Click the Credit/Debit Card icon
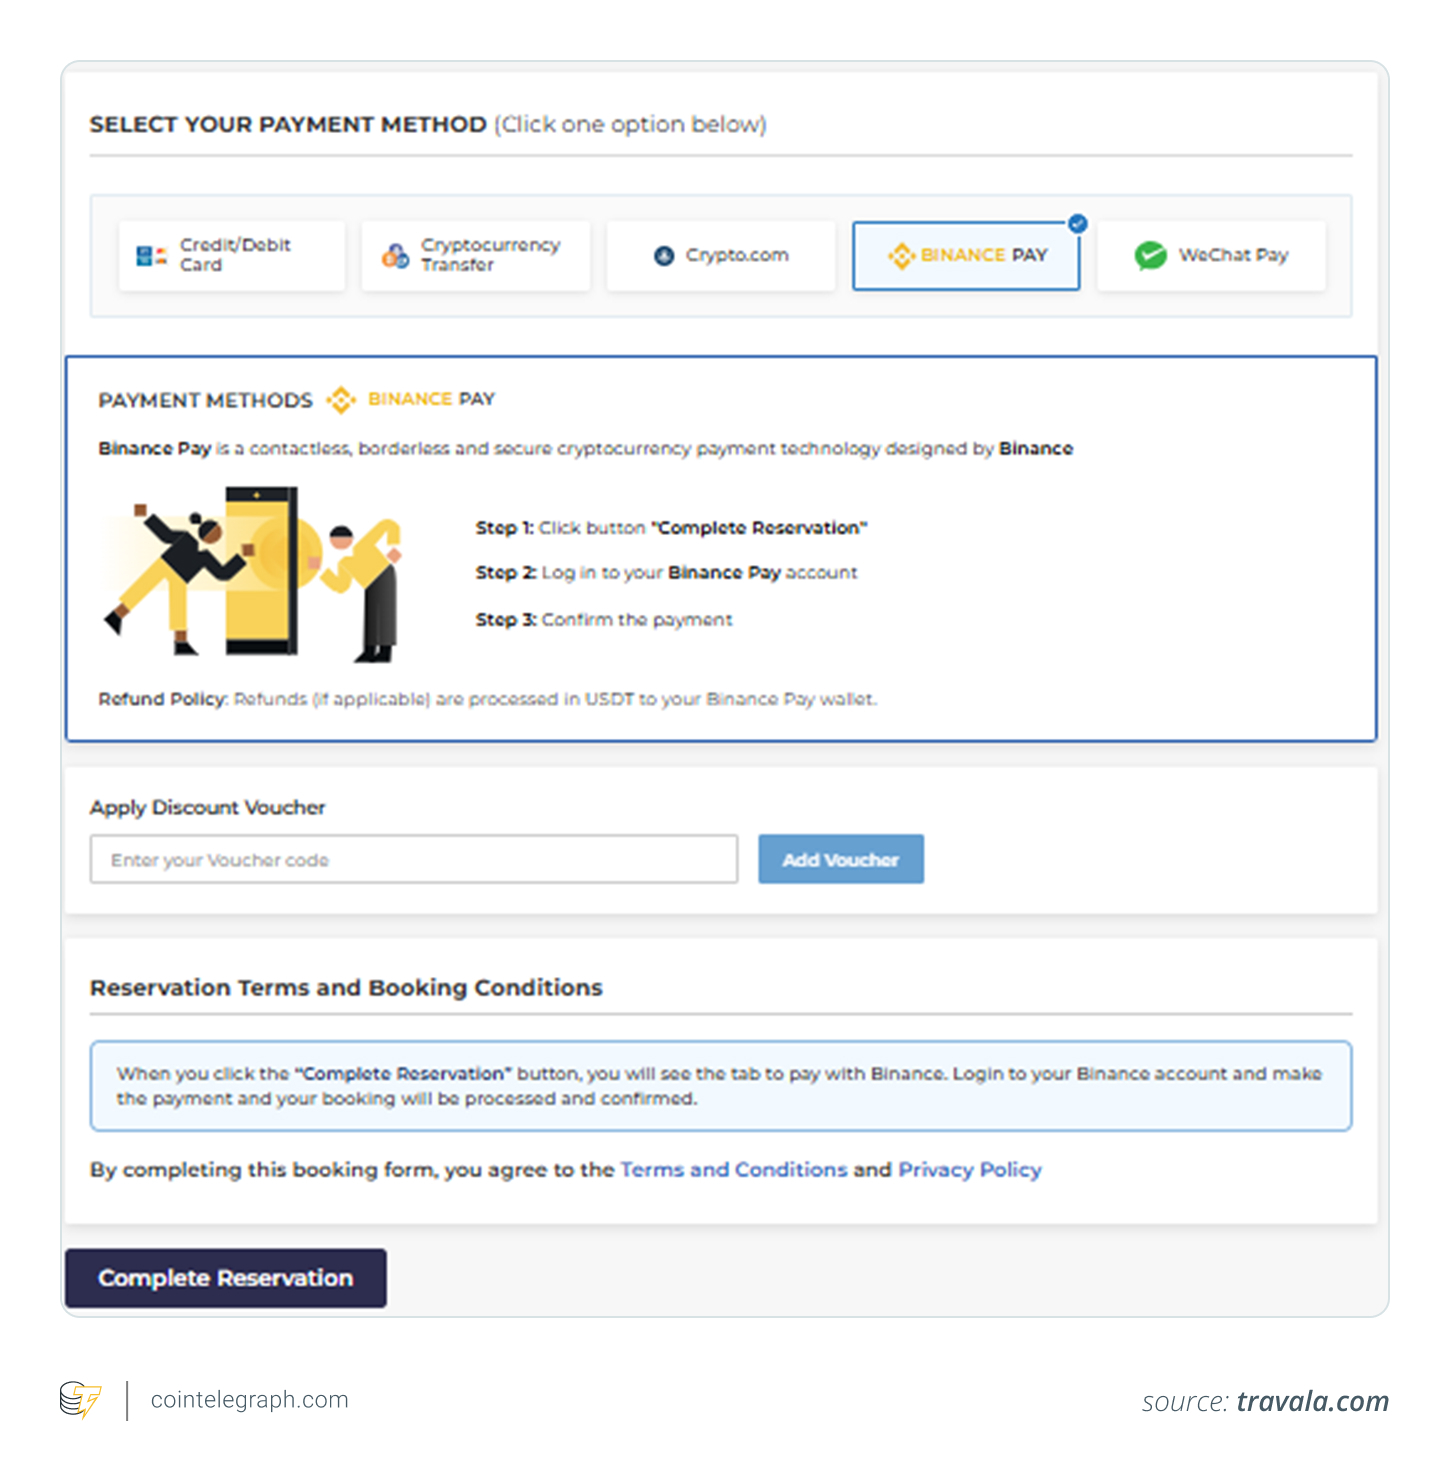 pos(151,256)
